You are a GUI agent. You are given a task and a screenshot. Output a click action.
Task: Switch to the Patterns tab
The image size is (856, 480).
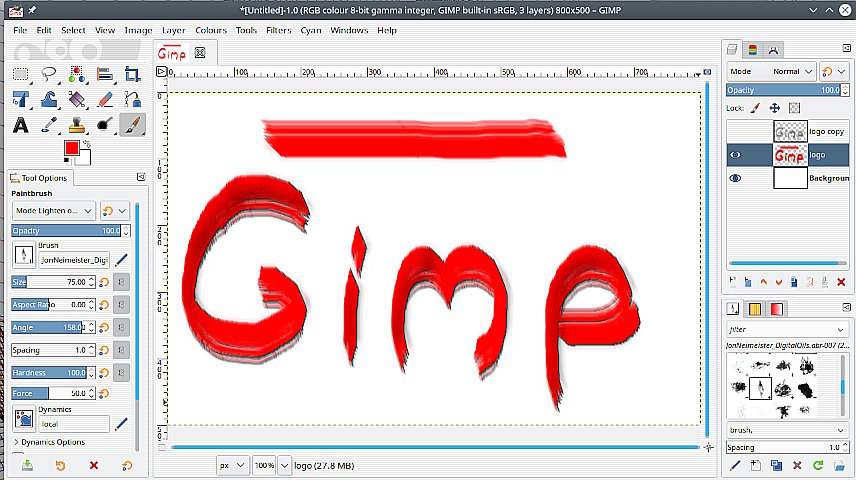click(754, 309)
